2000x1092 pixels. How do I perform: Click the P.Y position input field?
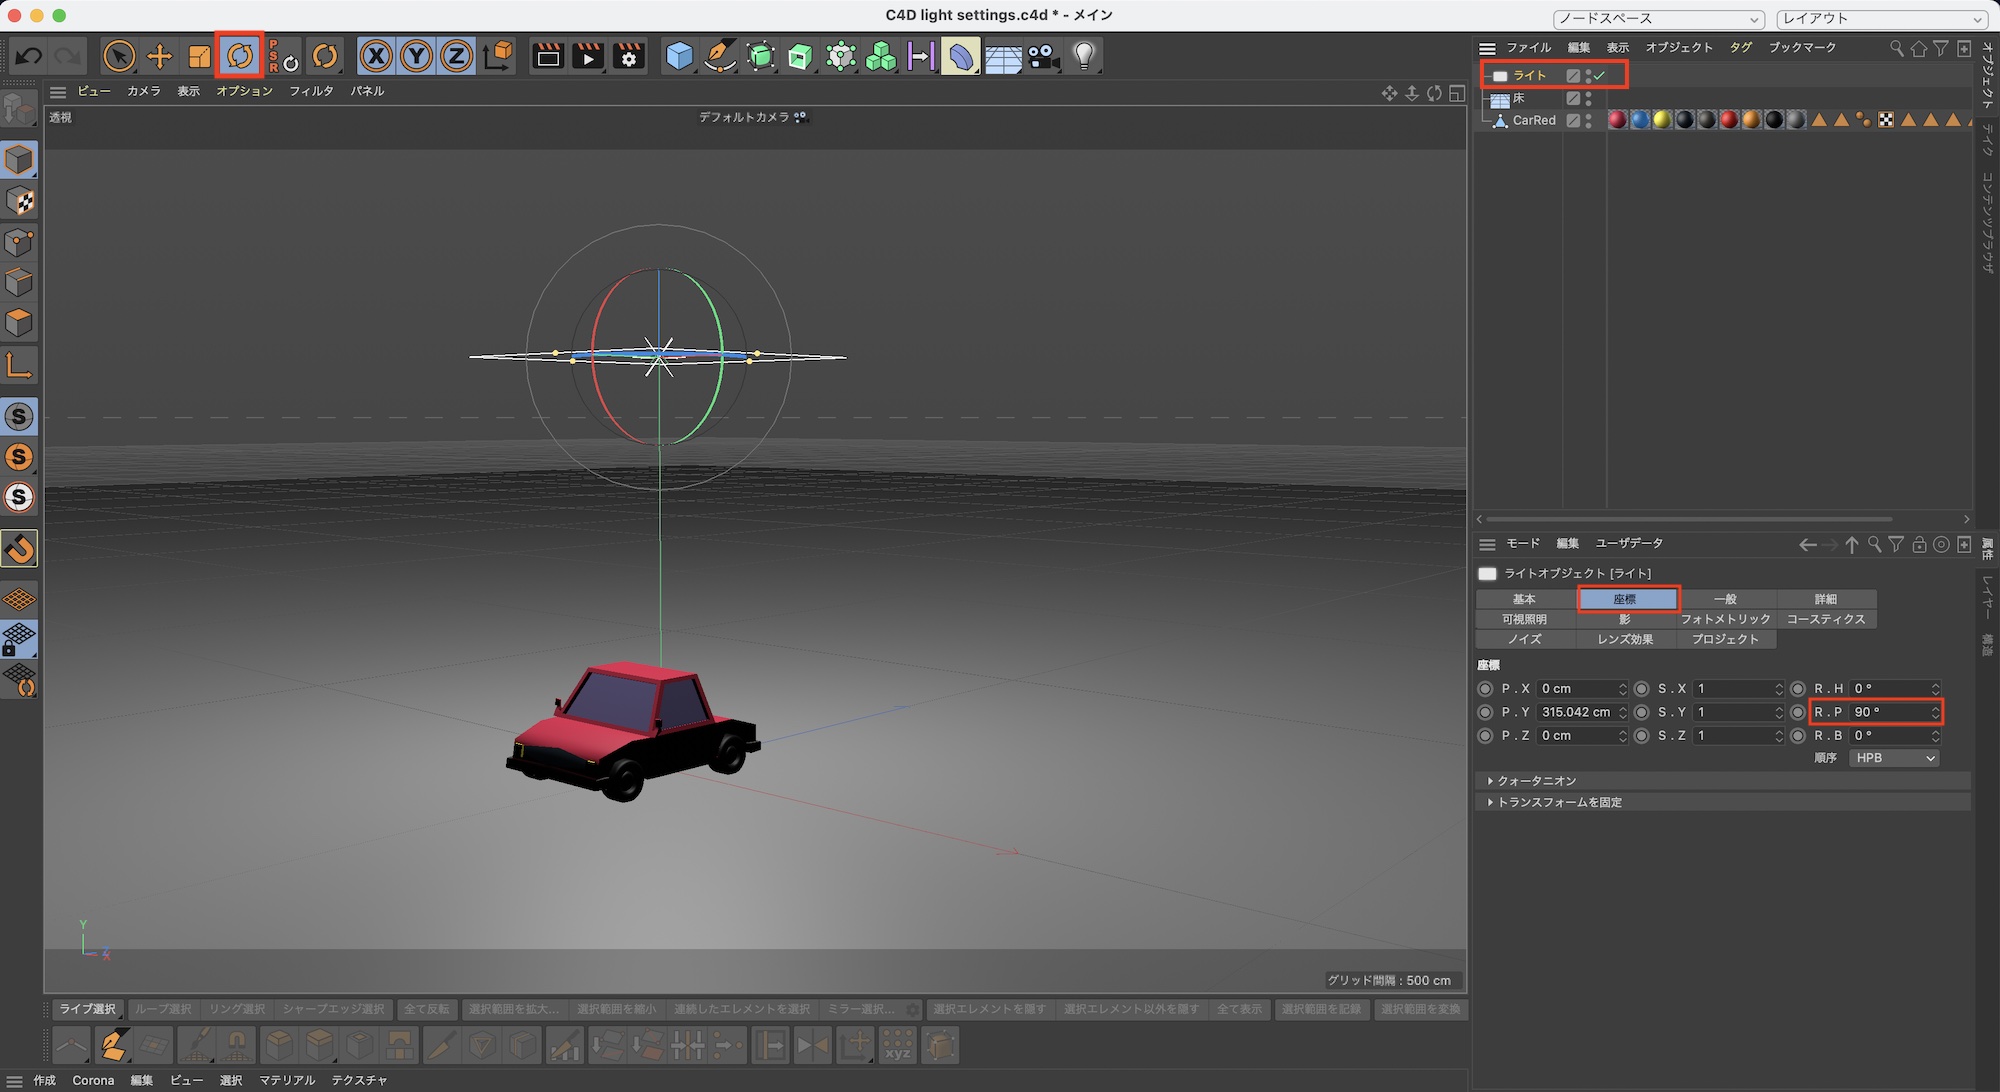pos(1577,712)
